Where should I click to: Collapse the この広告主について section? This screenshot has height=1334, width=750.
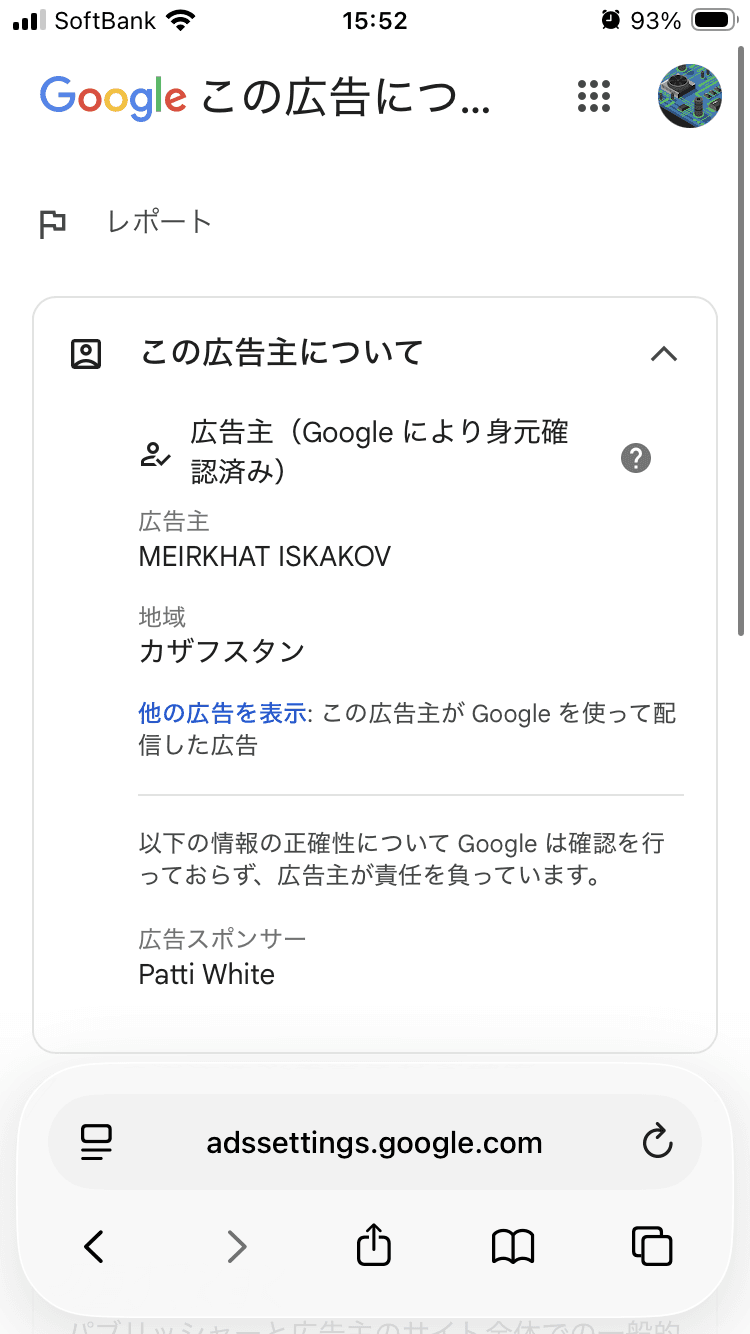tap(664, 353)
